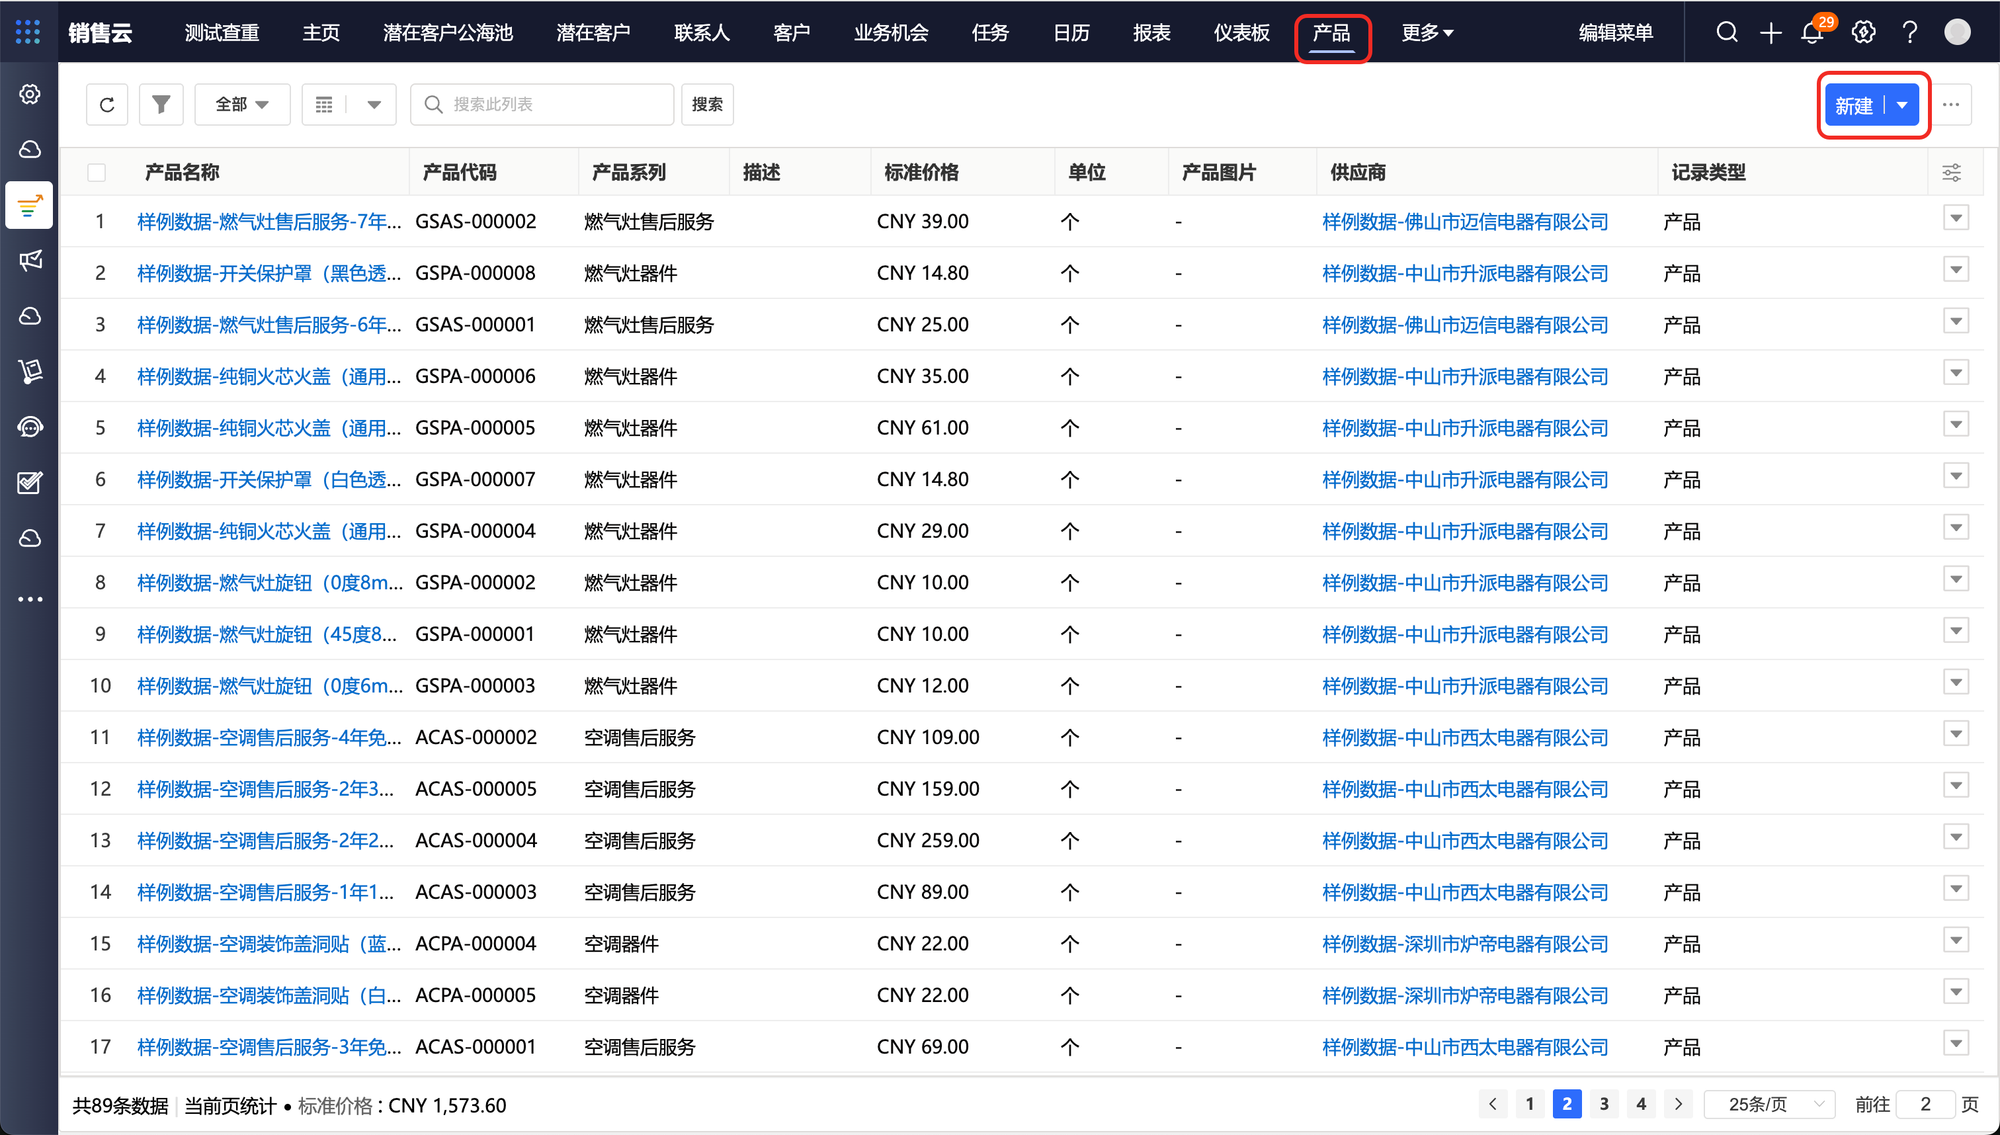The width and height of the screenshot is (2000, 1135).
Task: Expand the 更多 navigation menu
Action: click(1426, 33)
